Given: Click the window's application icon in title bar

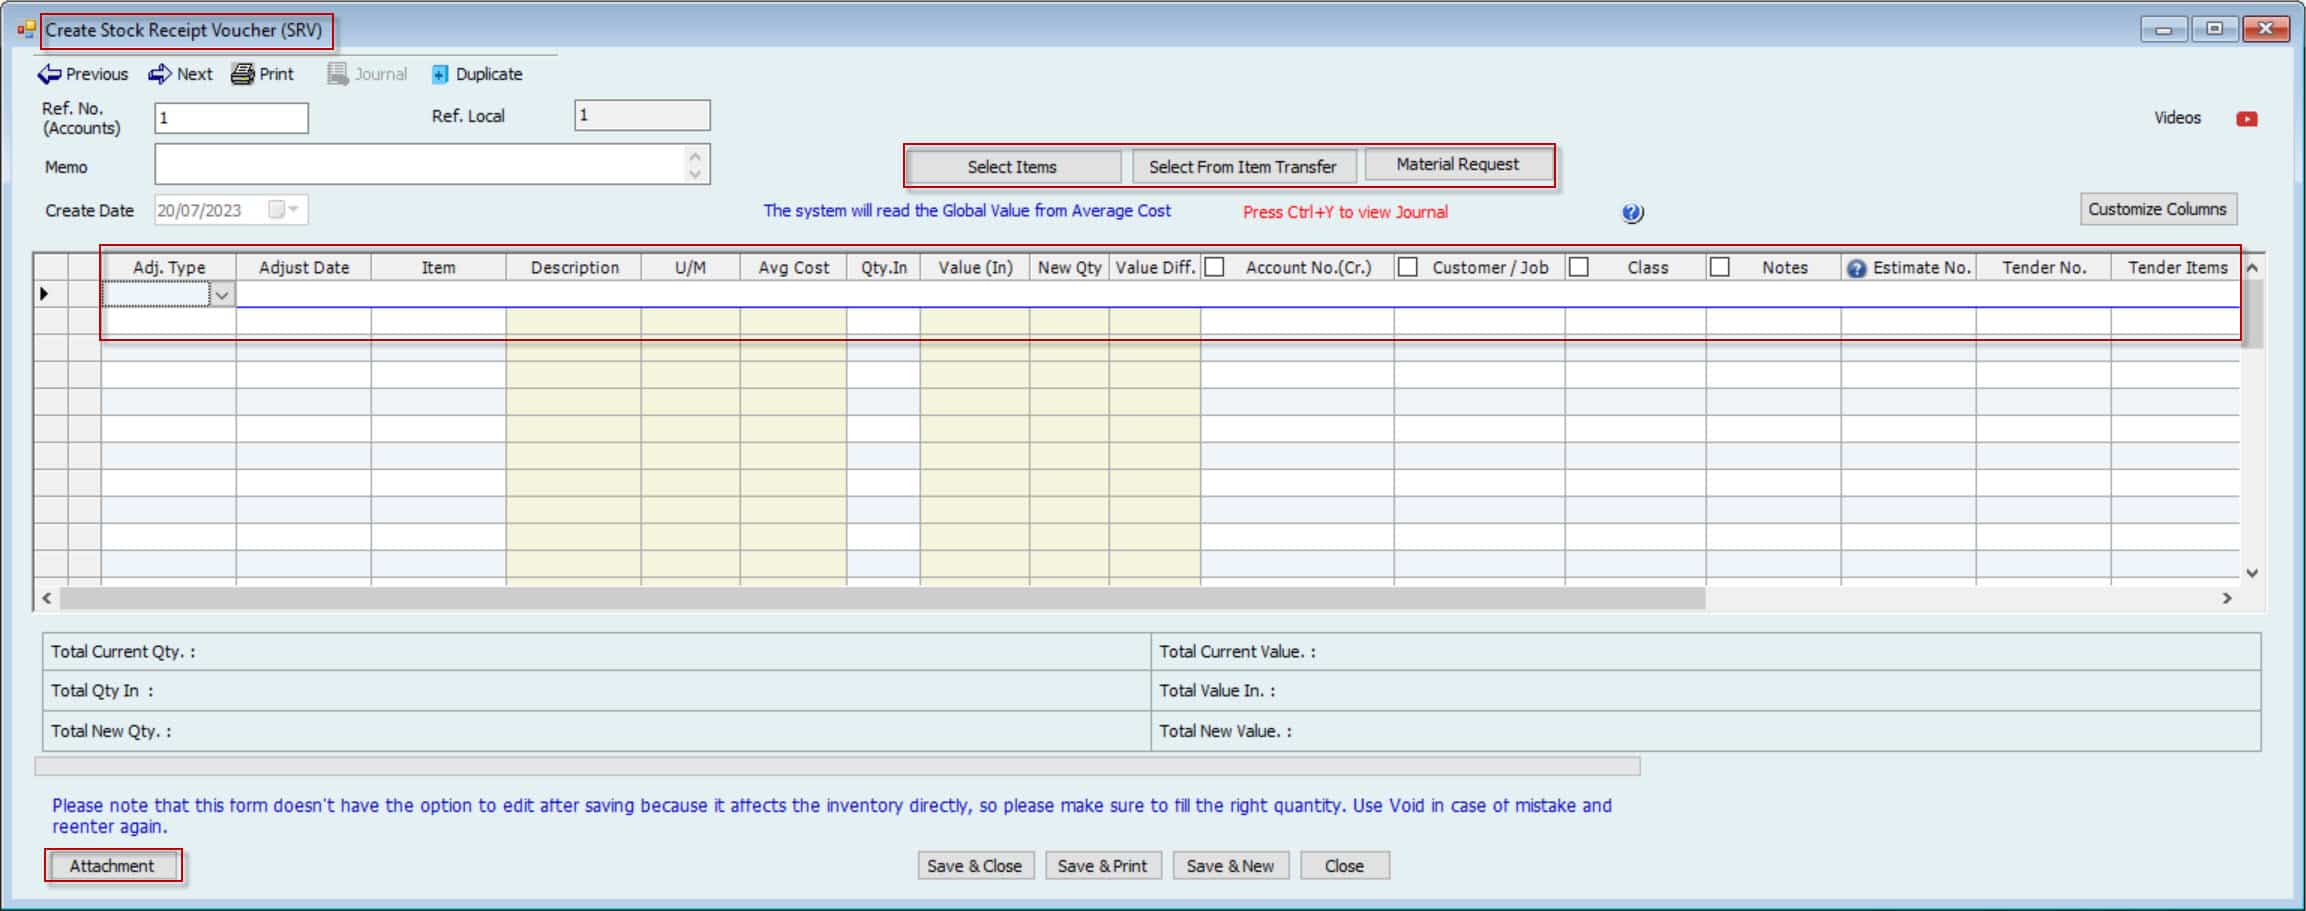Looking at the screenshot, I should (x=26, y=30).
